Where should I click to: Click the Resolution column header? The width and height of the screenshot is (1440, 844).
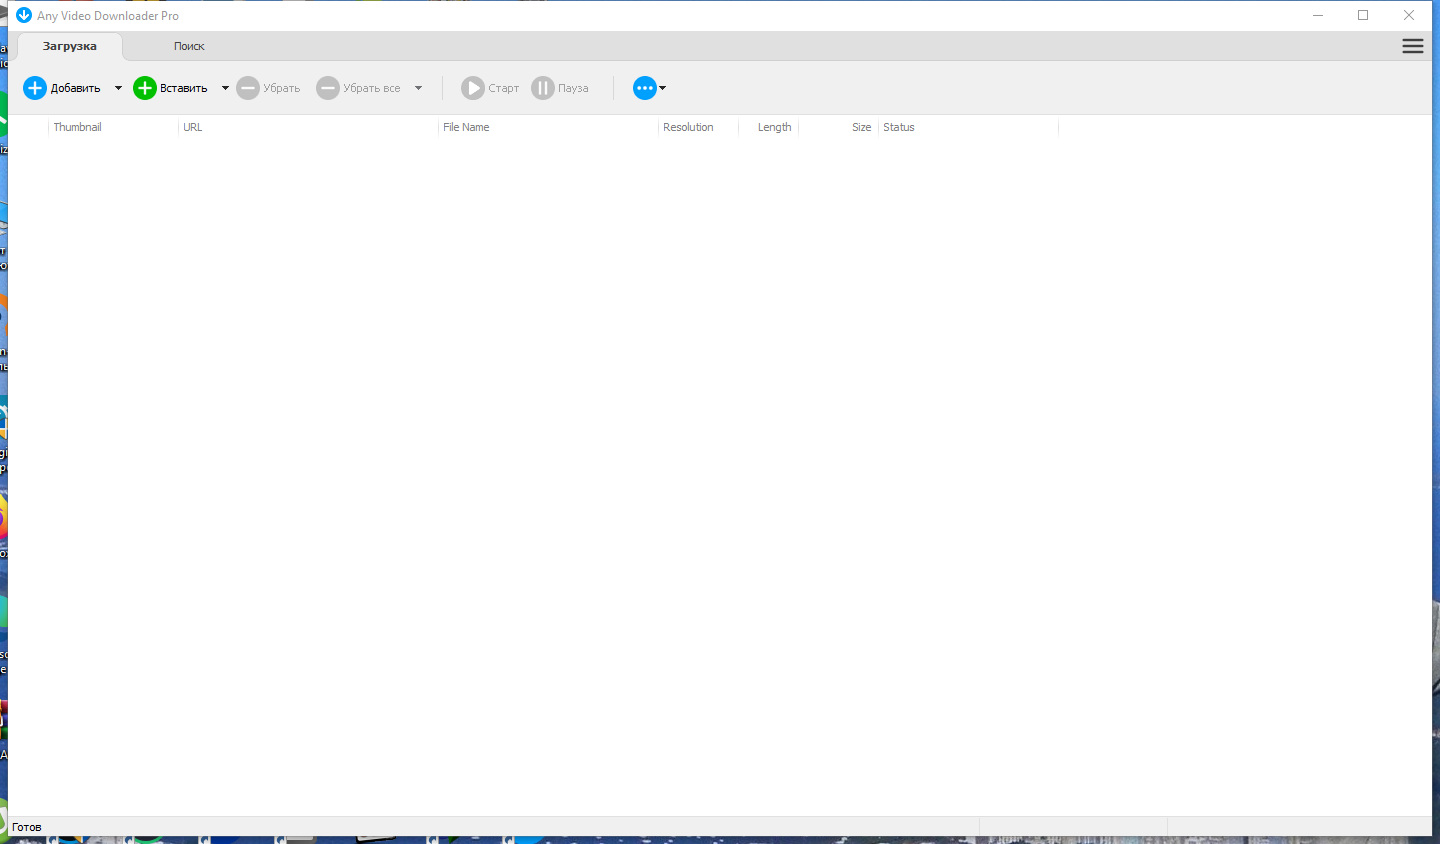[x=698, y=127]
